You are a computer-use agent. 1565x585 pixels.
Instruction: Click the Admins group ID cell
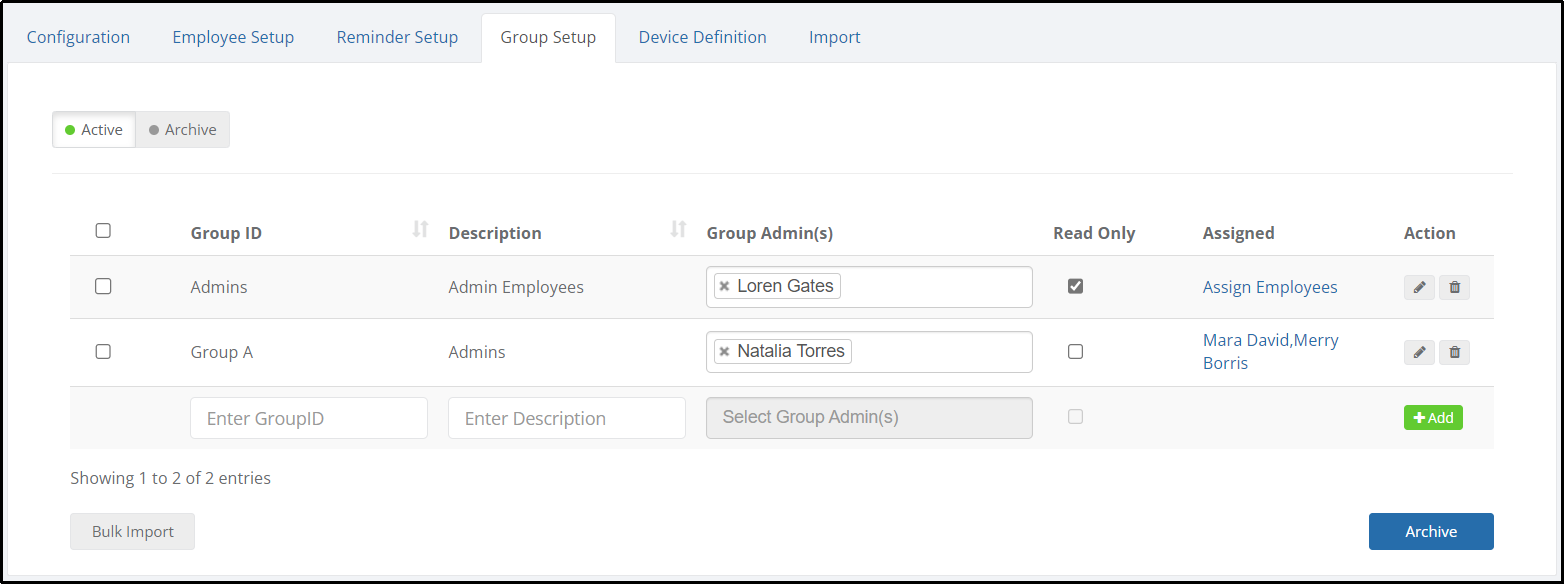coord(219,287)
